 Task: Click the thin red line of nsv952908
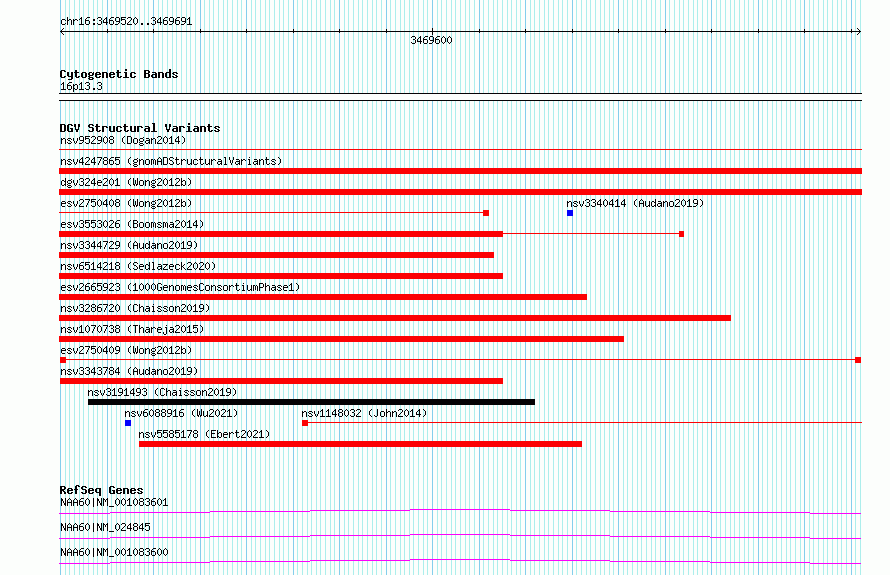[460, 150]
